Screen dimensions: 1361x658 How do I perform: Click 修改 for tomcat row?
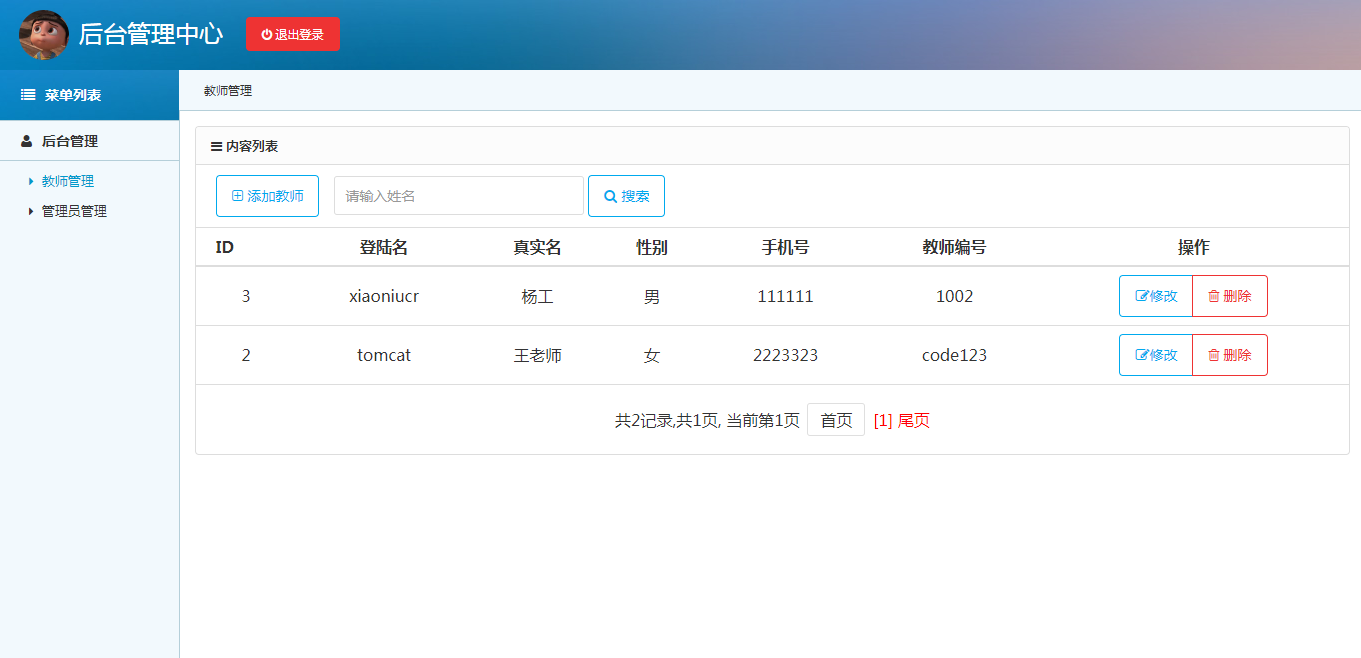[1156, 355]
